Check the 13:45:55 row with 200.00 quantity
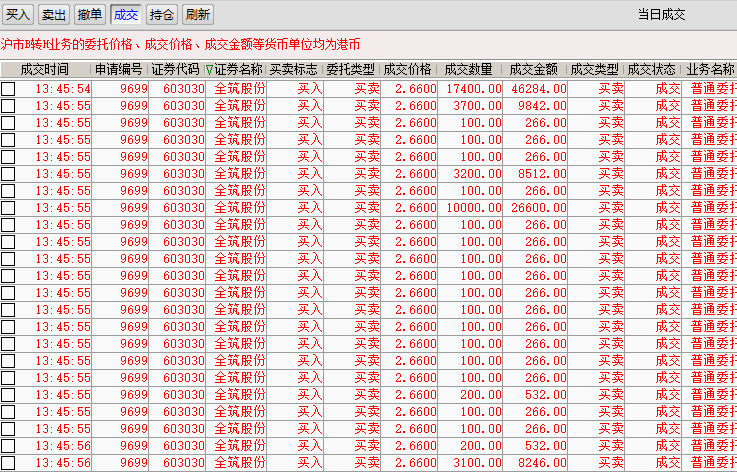 8,395
